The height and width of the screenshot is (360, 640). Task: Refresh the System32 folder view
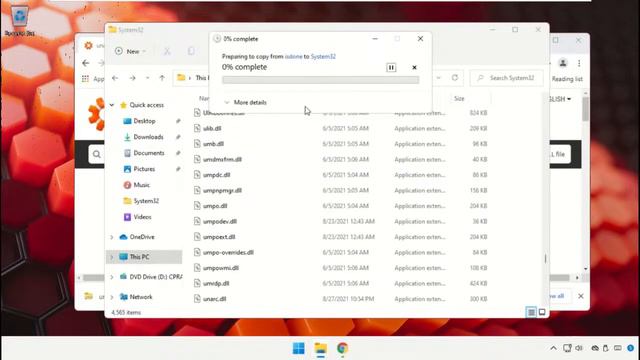click(455, 78)
